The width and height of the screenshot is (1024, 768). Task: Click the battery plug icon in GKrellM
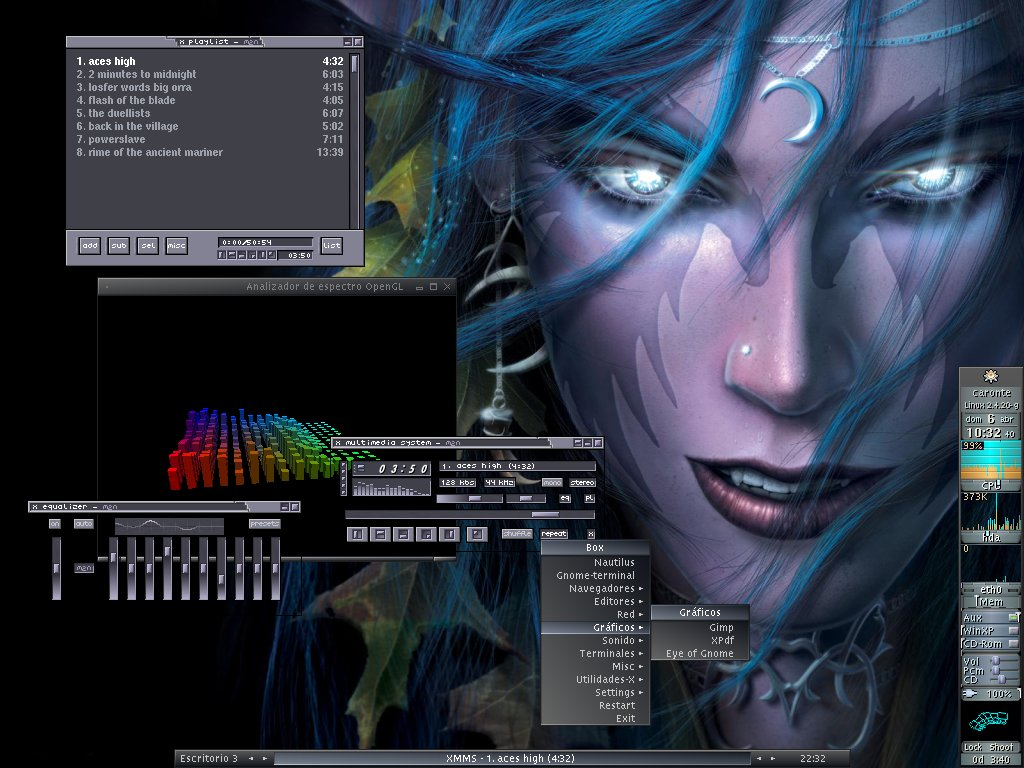point(970,694)
